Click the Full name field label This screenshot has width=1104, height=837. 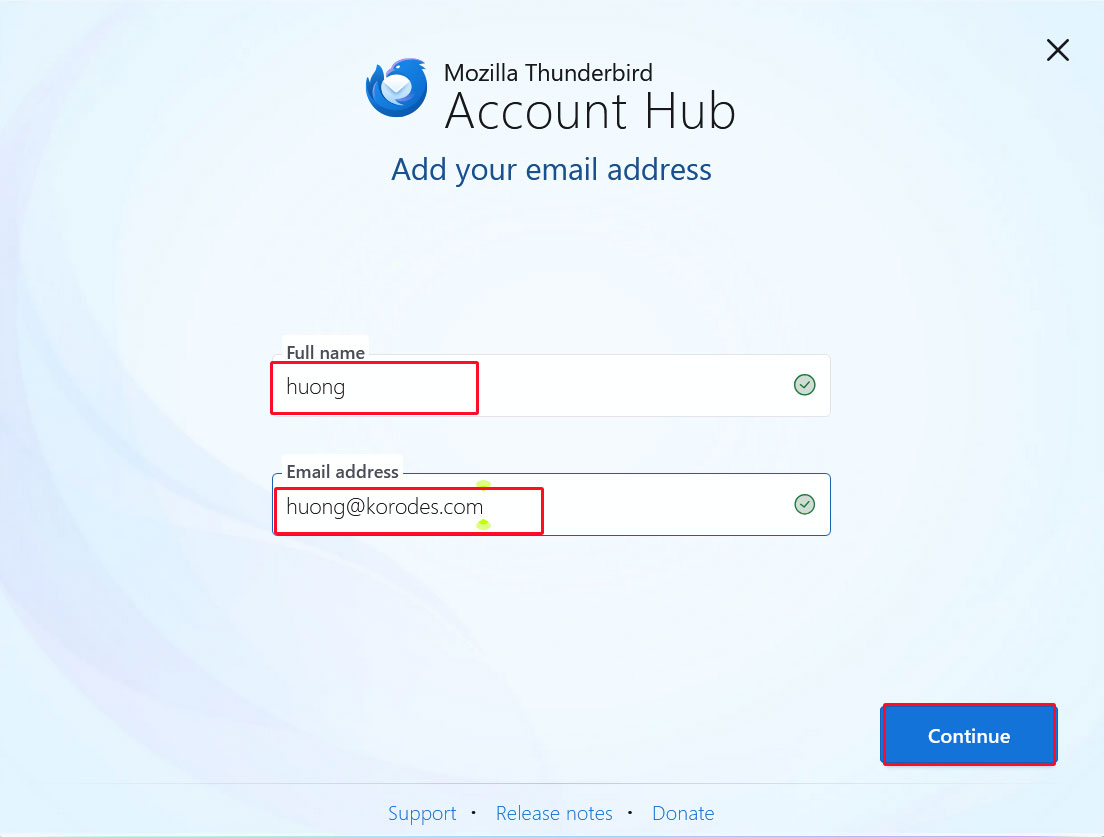(325, 352)
